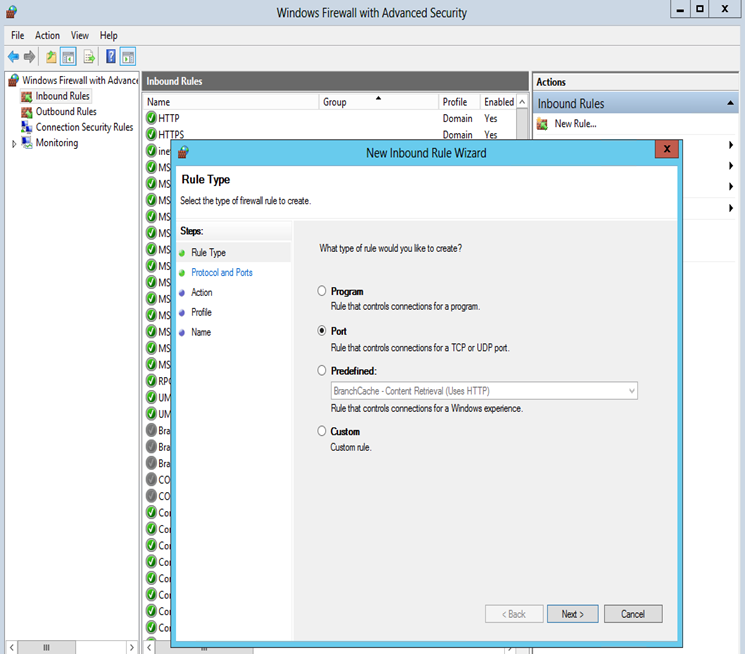This screenshot has width=745, height=654.
Task: Click the Forward arrow toolbar icon
Action: pyautogui.click(x=29, y=57)
